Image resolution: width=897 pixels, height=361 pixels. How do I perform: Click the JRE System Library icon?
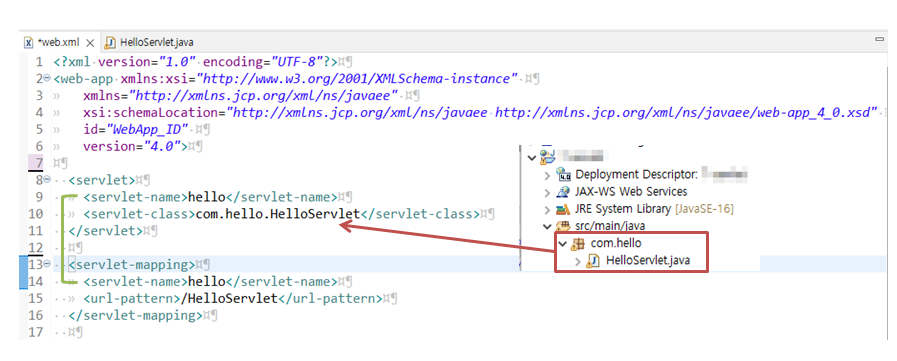[x=563, y=209]
